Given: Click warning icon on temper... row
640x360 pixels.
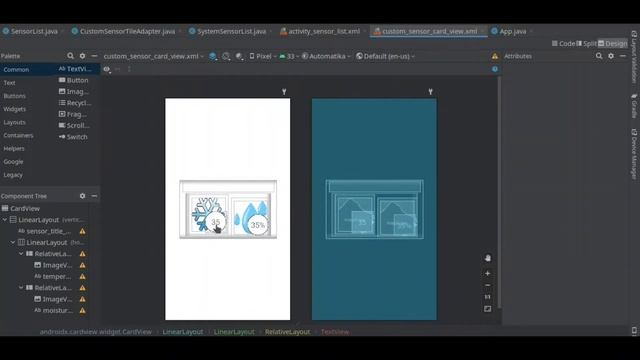Looking at the screenshot, I should [82, 277].
